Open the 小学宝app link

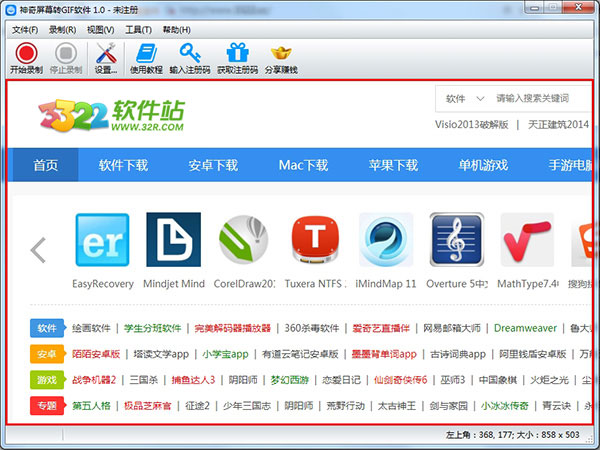click(x=225, y=354)
